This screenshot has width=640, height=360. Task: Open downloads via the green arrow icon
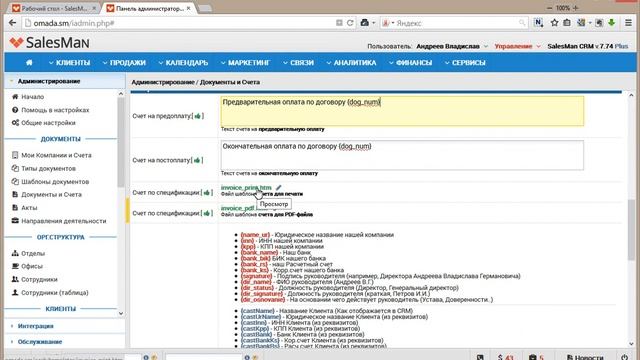tap(611, 23)
